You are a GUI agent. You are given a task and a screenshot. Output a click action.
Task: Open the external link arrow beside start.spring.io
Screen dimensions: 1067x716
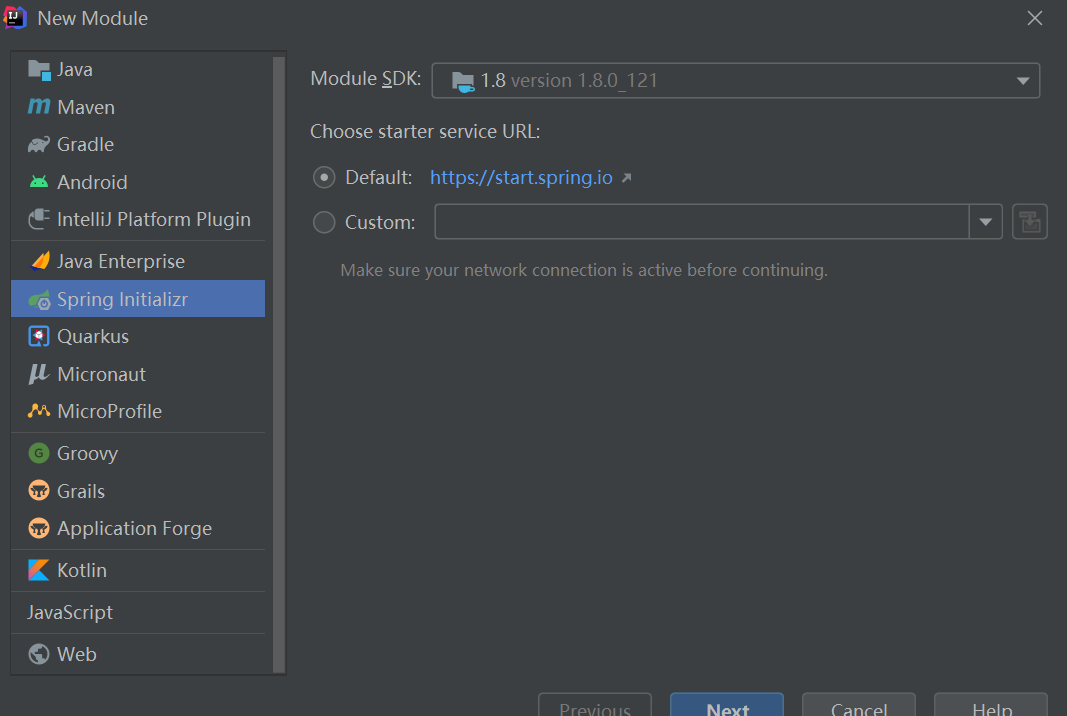627,178
